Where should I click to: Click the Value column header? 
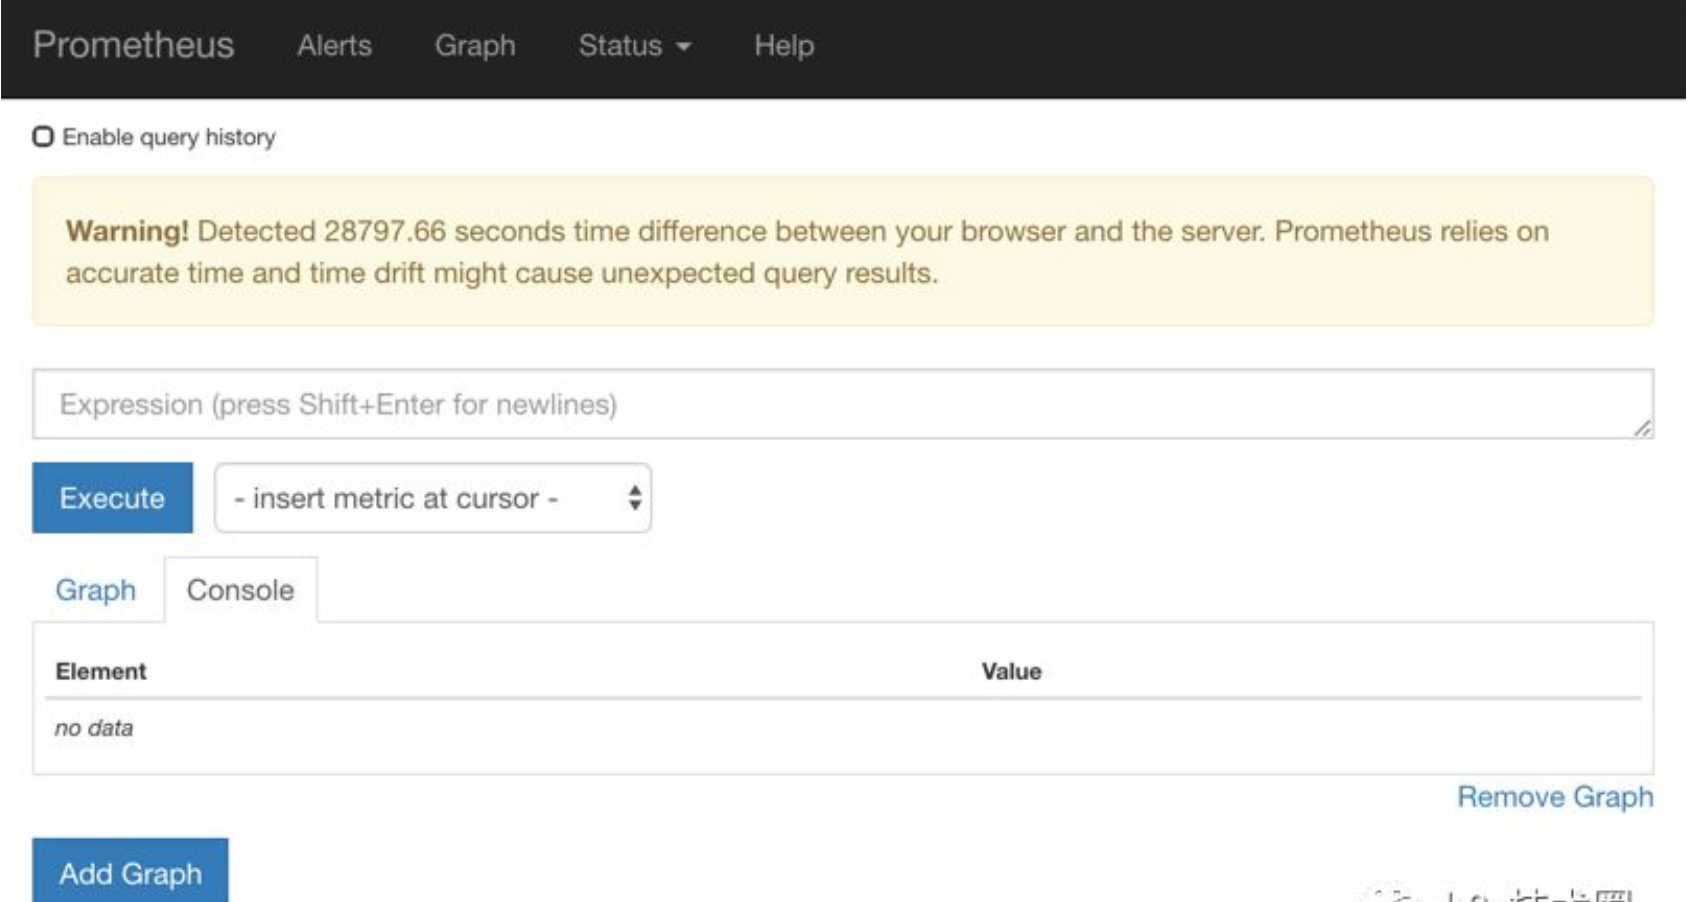tap(1011, 671)
